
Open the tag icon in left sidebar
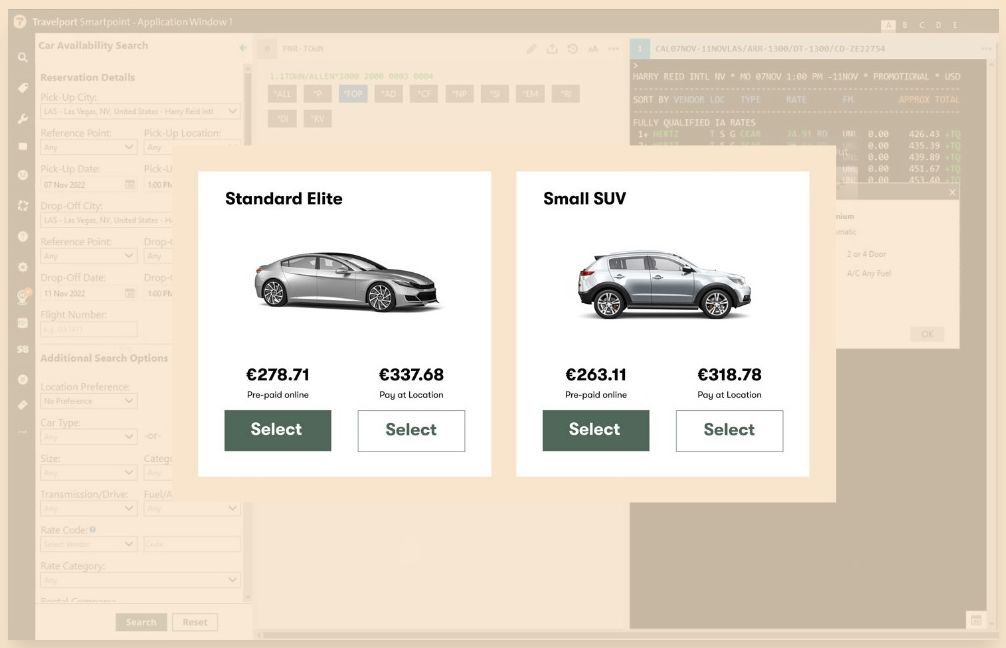click(22, 88)
